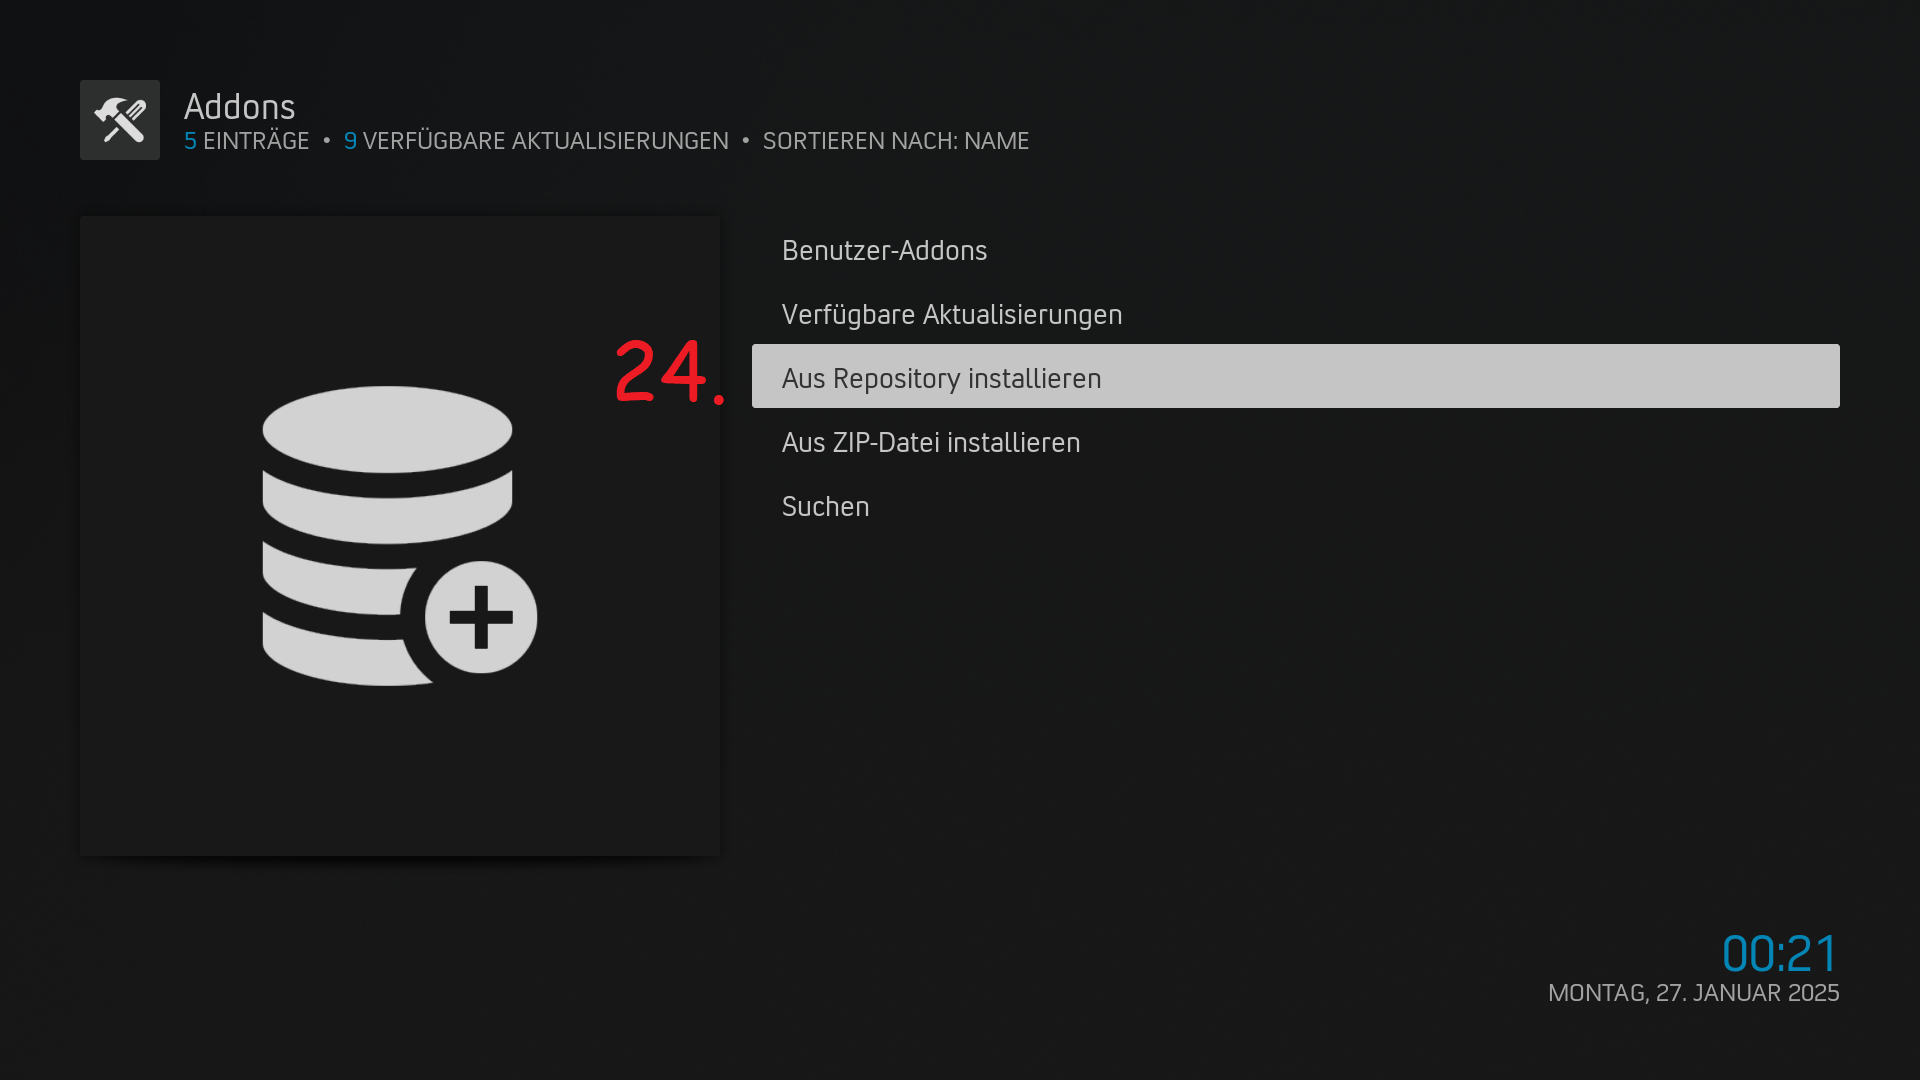Open Benutzer-Addons

[1296, 250]
